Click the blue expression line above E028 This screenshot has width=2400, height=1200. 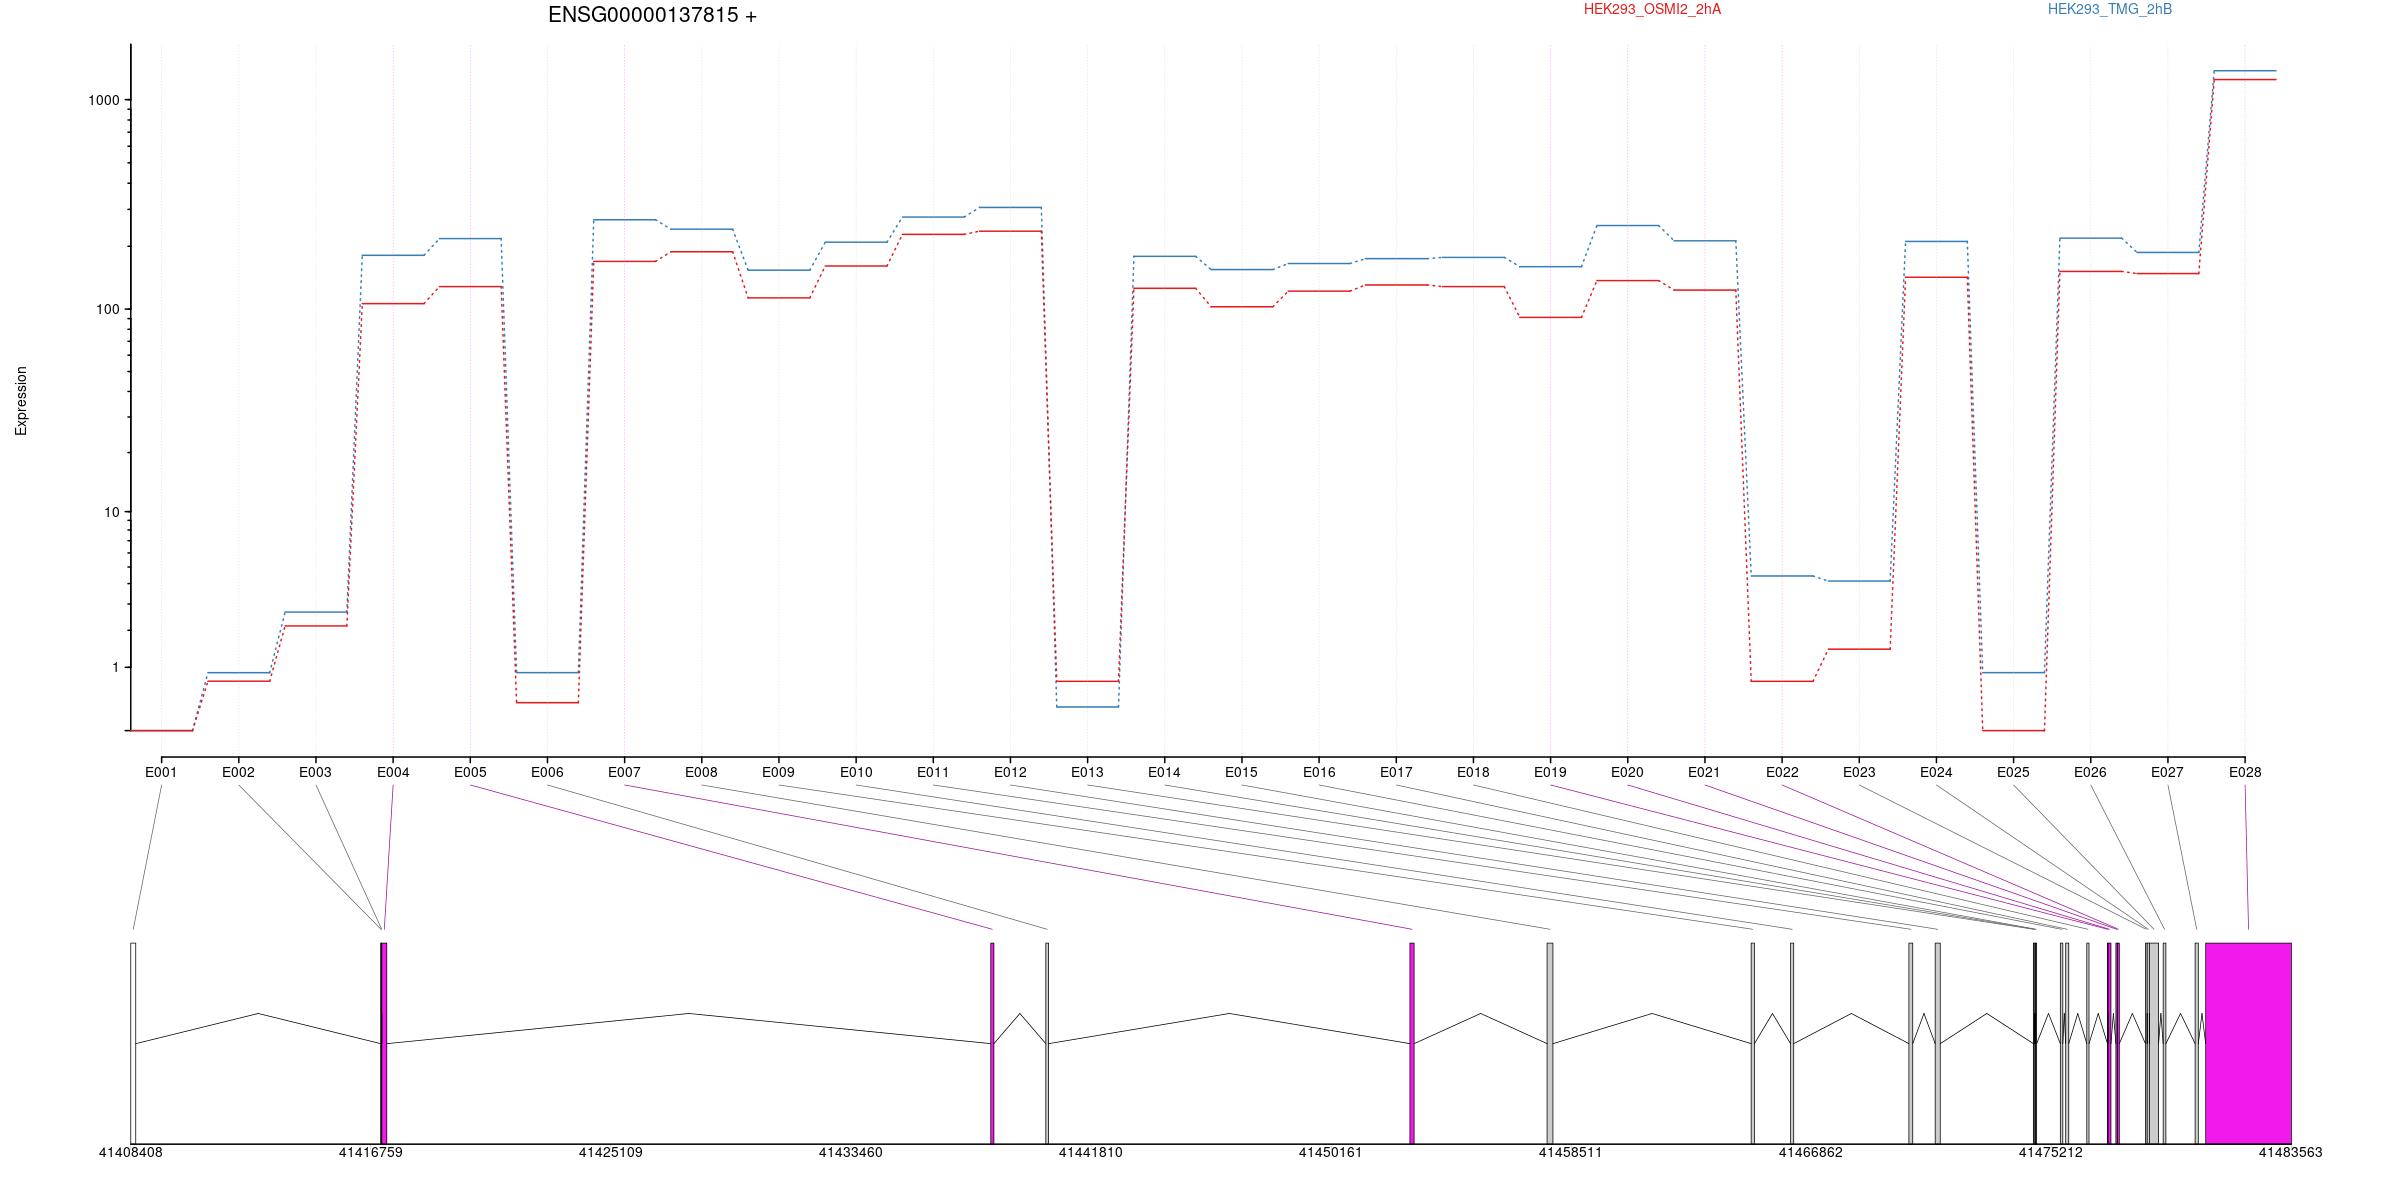coord(2245,71)
